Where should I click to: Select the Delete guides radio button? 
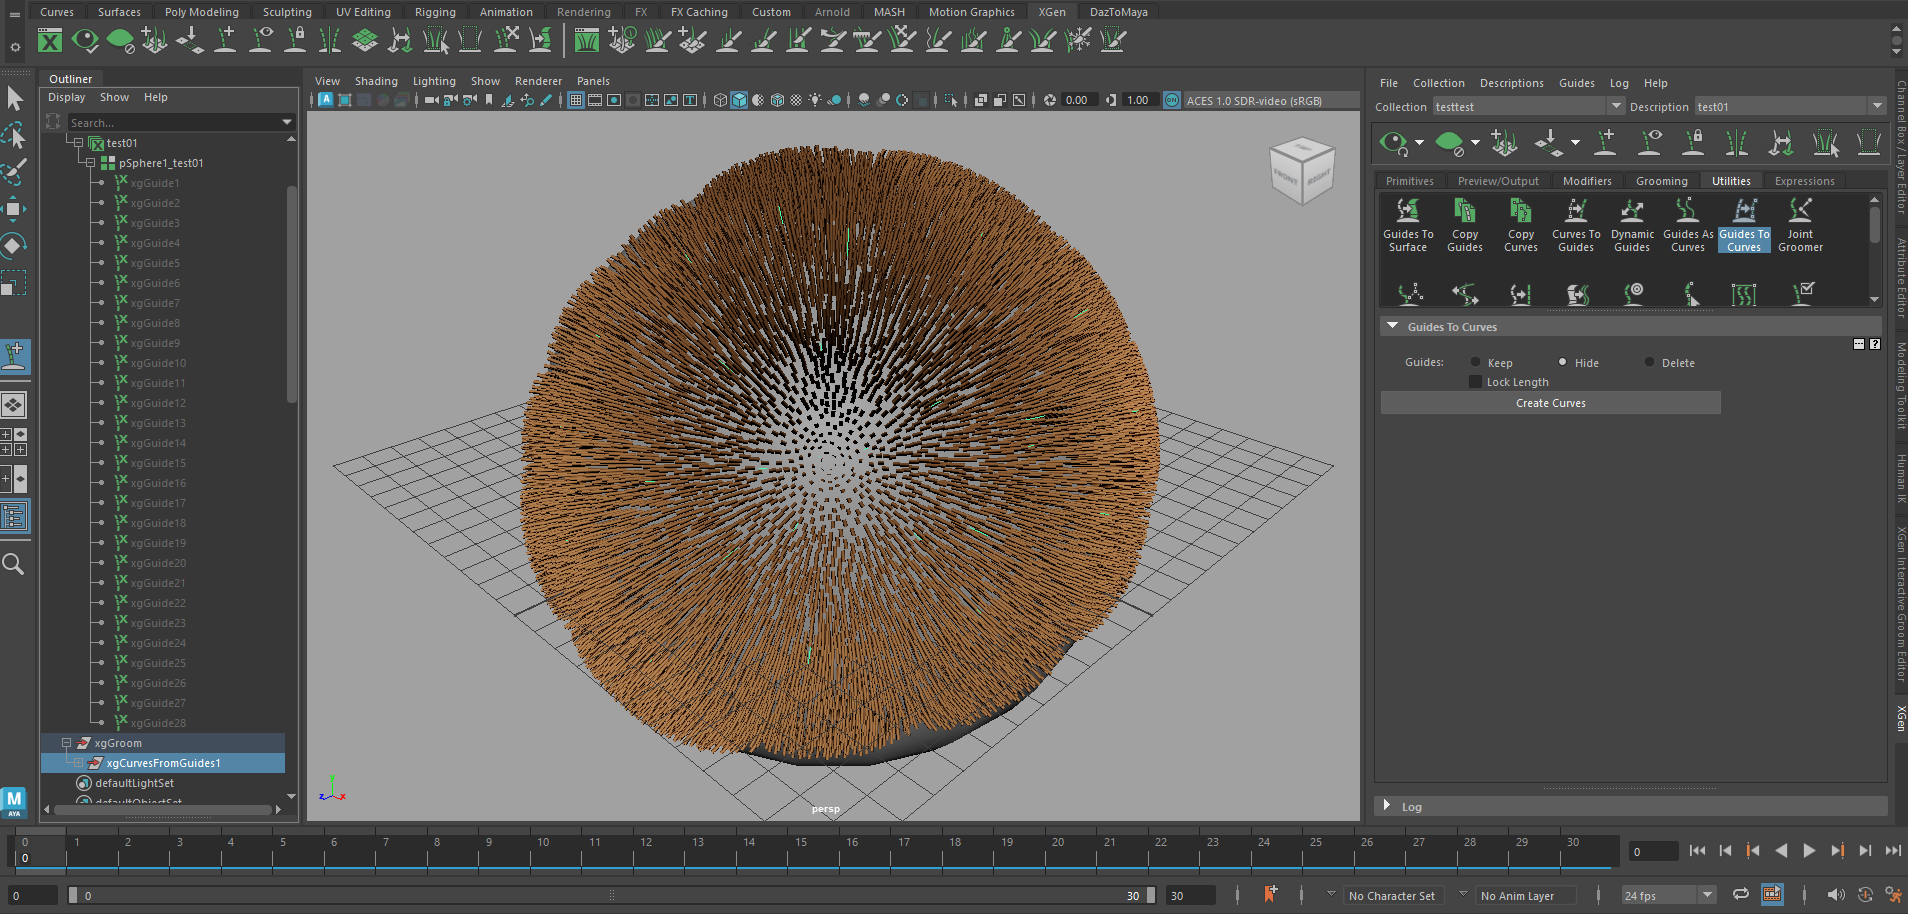click(1650, 362)
